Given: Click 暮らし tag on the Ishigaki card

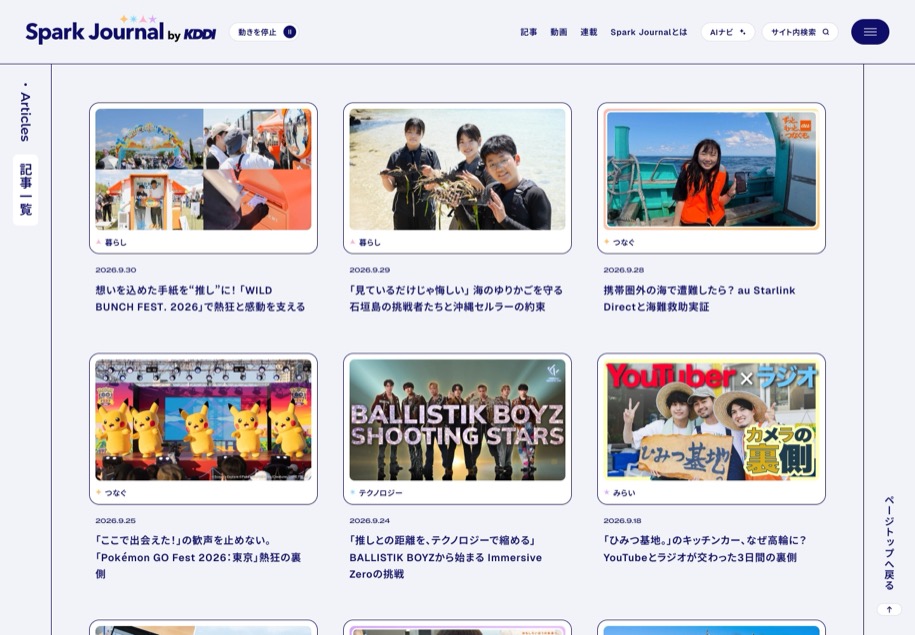Looking at the screenshot, I should (x=365, y=242).
